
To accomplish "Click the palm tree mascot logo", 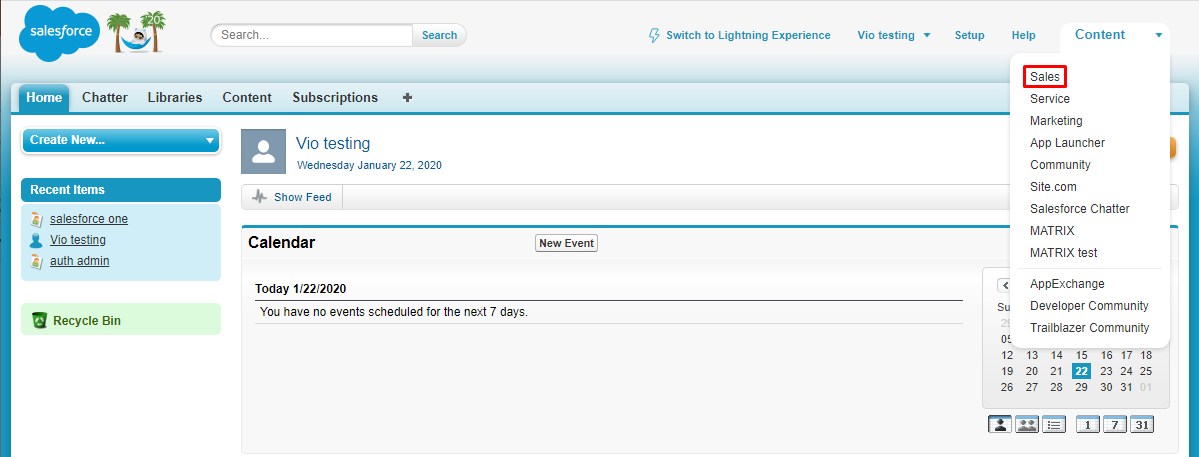I will tap(136, 33).
